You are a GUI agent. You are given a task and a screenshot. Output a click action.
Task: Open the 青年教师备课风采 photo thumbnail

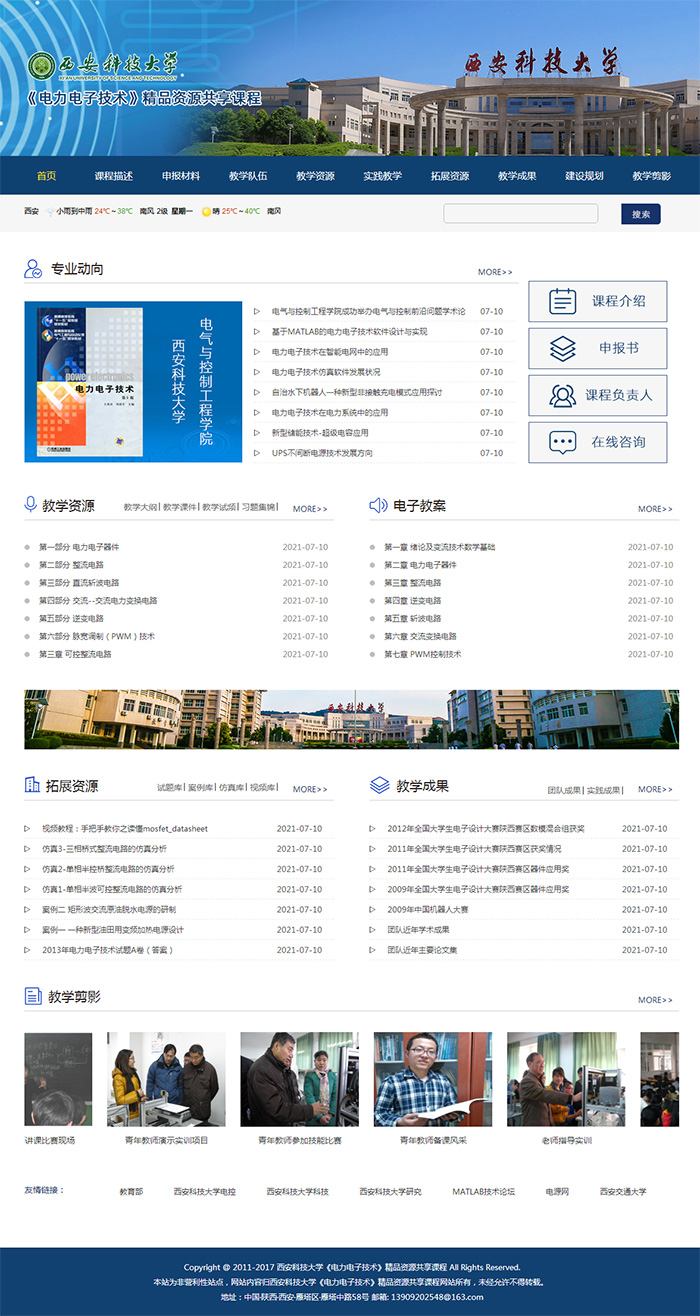[x=433, y=1080]
